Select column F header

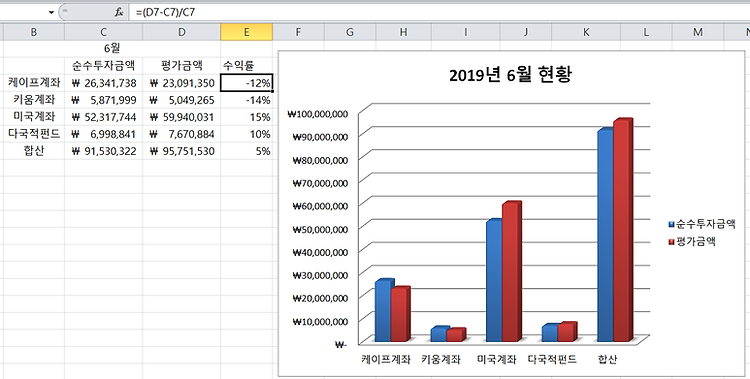coord(298,32)
